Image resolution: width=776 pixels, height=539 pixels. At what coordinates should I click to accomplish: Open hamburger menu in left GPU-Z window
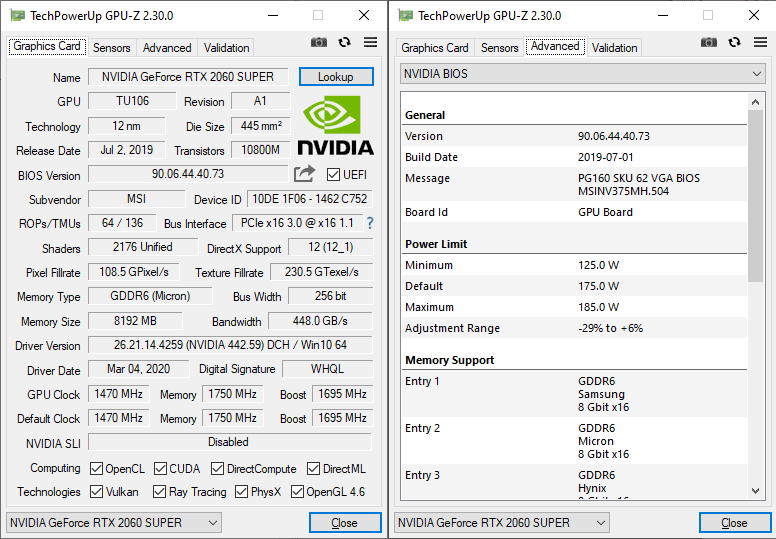370,43
